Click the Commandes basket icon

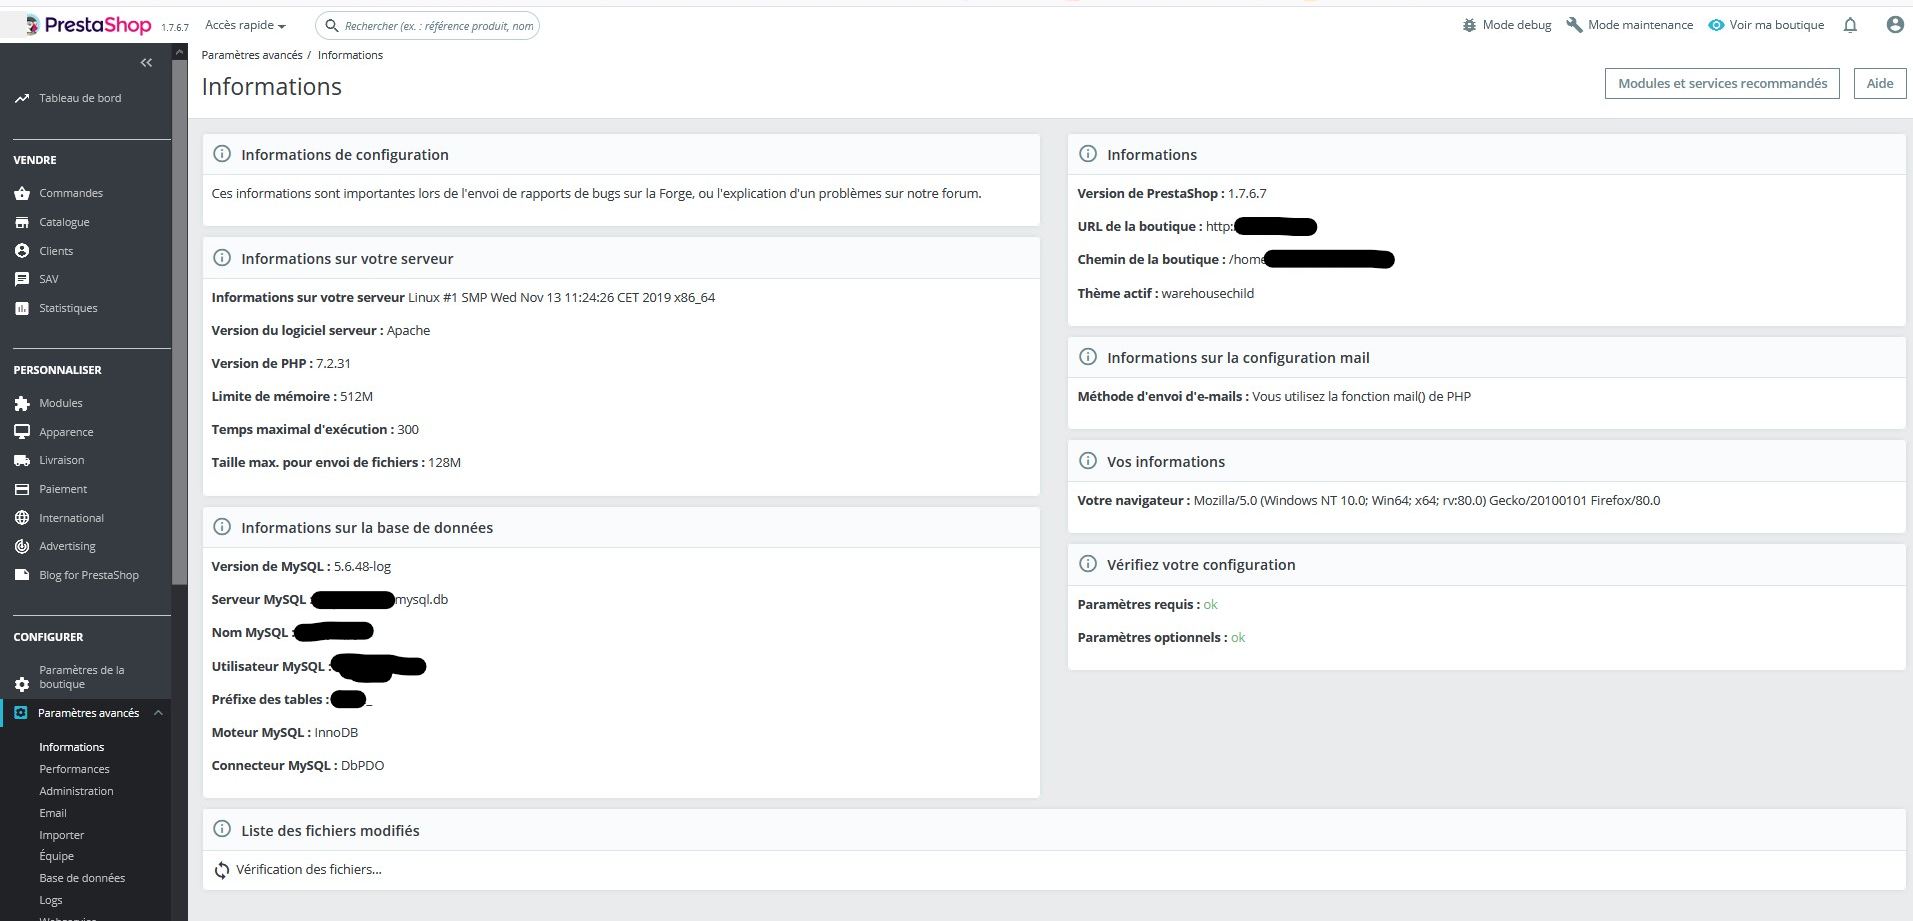[22, 193]
